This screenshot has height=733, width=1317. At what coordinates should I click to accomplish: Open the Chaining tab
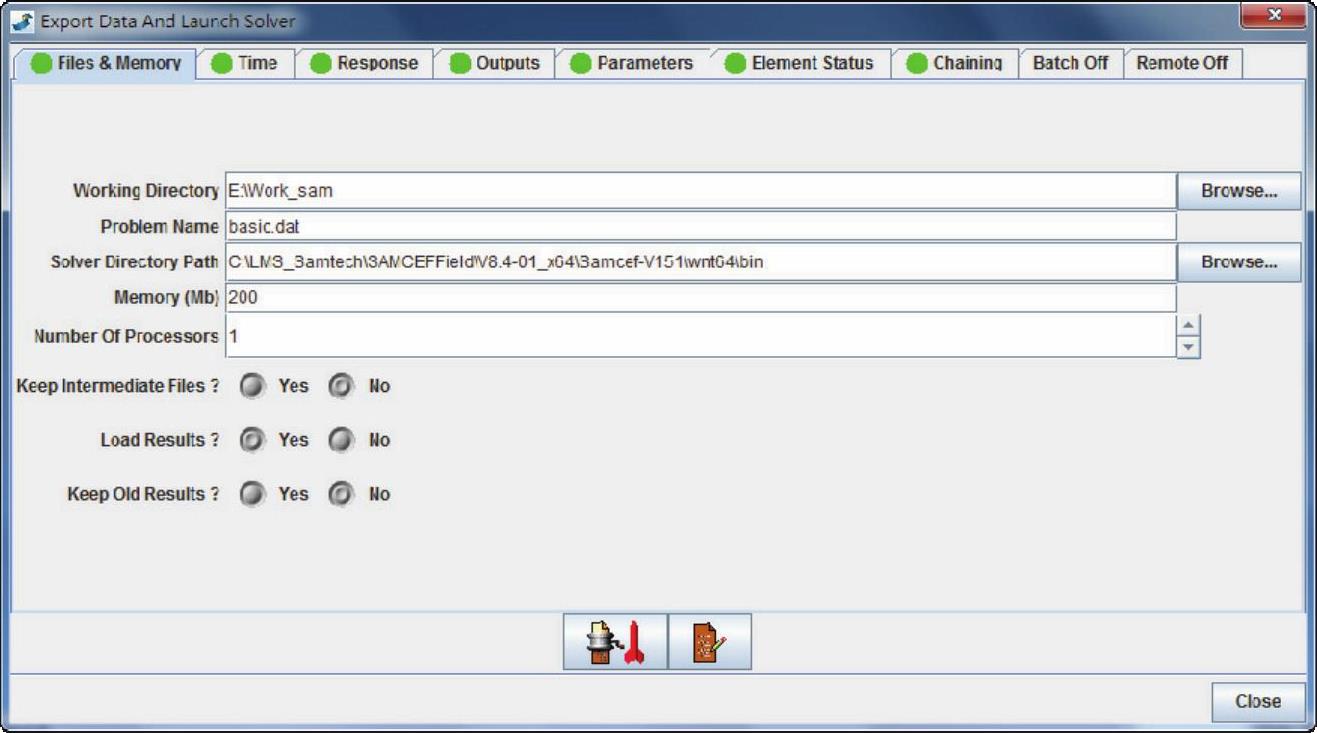(955, 63)
